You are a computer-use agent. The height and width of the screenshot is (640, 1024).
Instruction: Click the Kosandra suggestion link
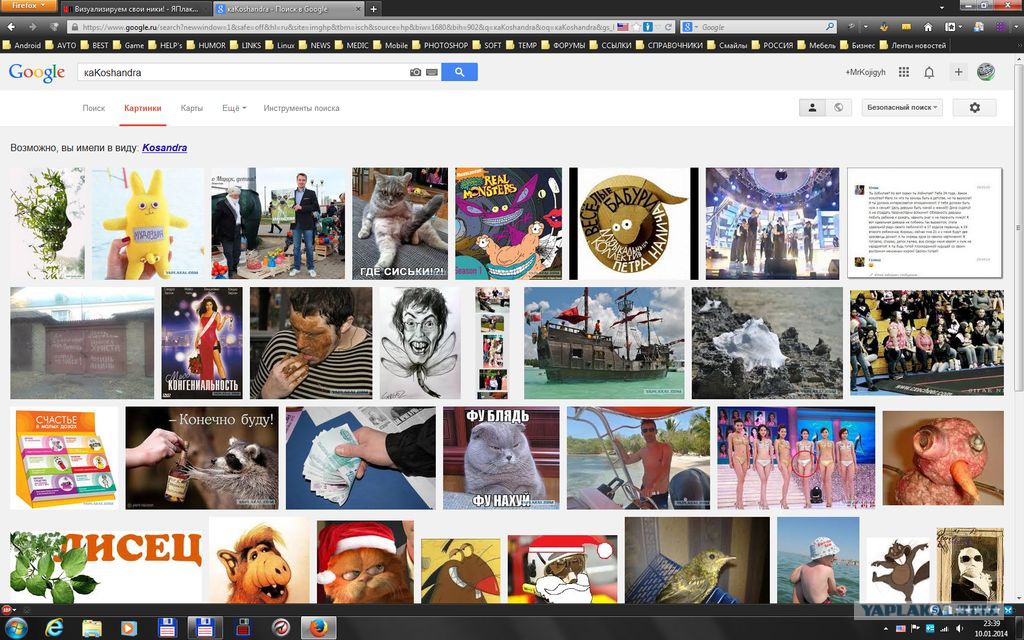point(165,148)
